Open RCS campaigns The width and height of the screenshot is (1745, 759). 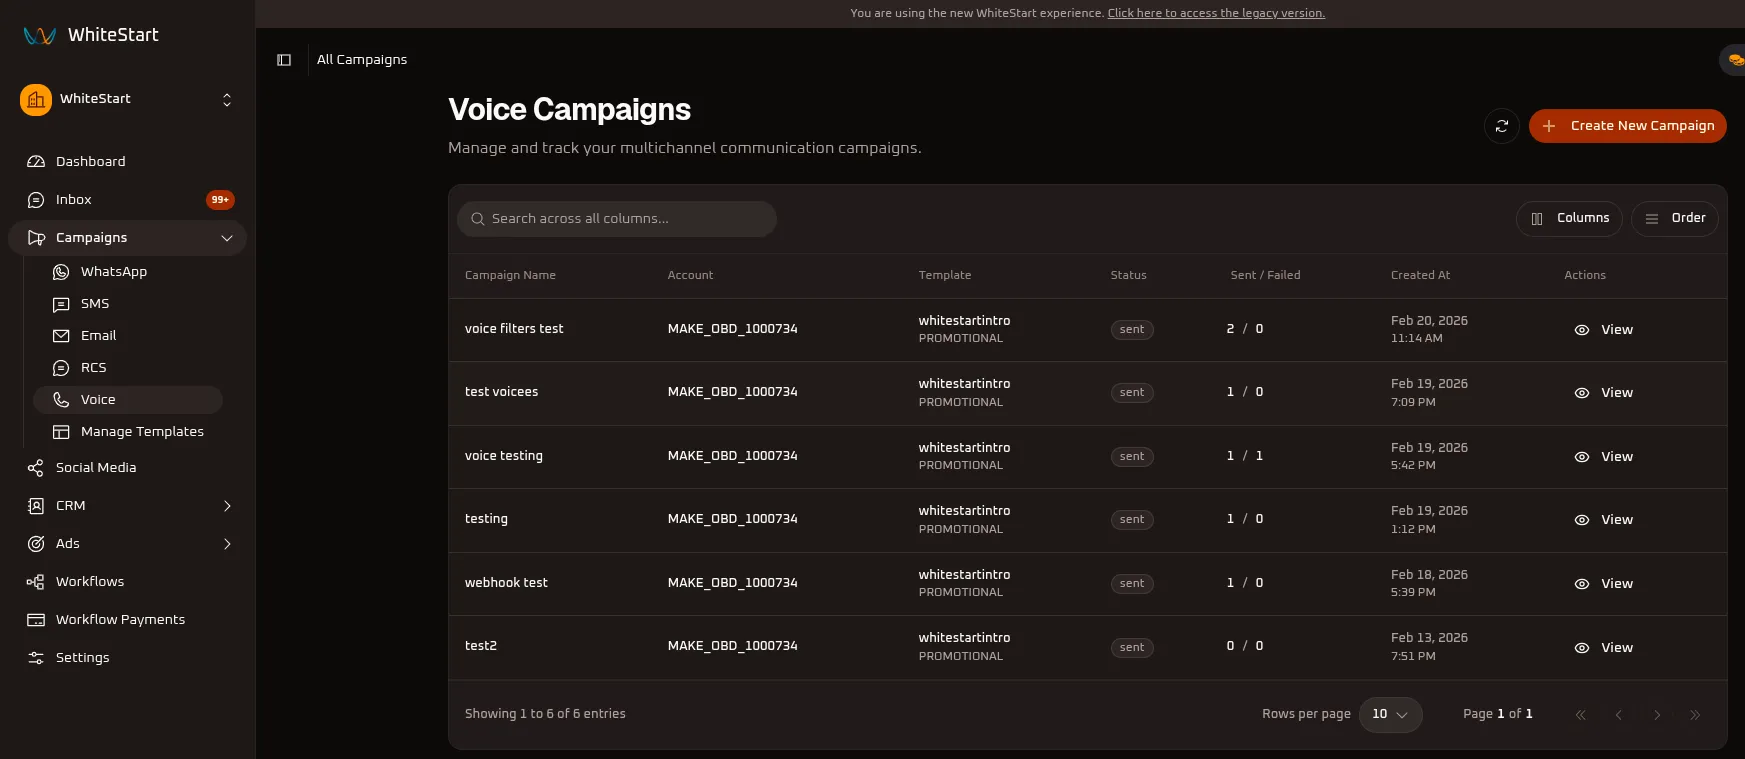(x=128, y=367)
